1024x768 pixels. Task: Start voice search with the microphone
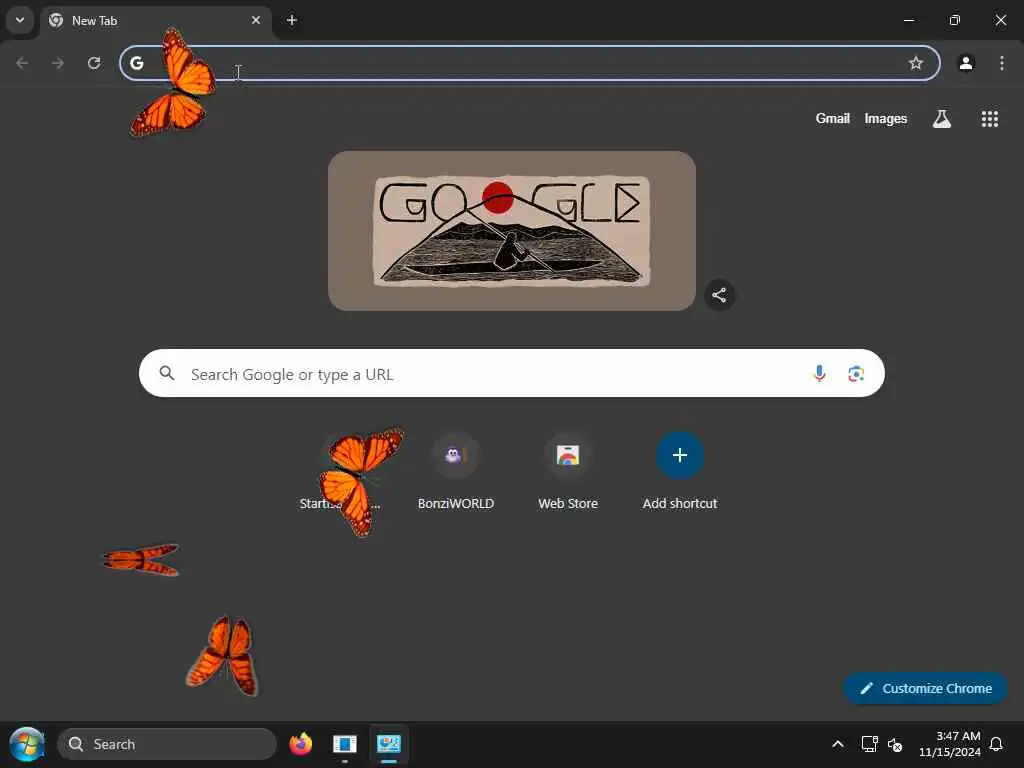pos(819,374)
